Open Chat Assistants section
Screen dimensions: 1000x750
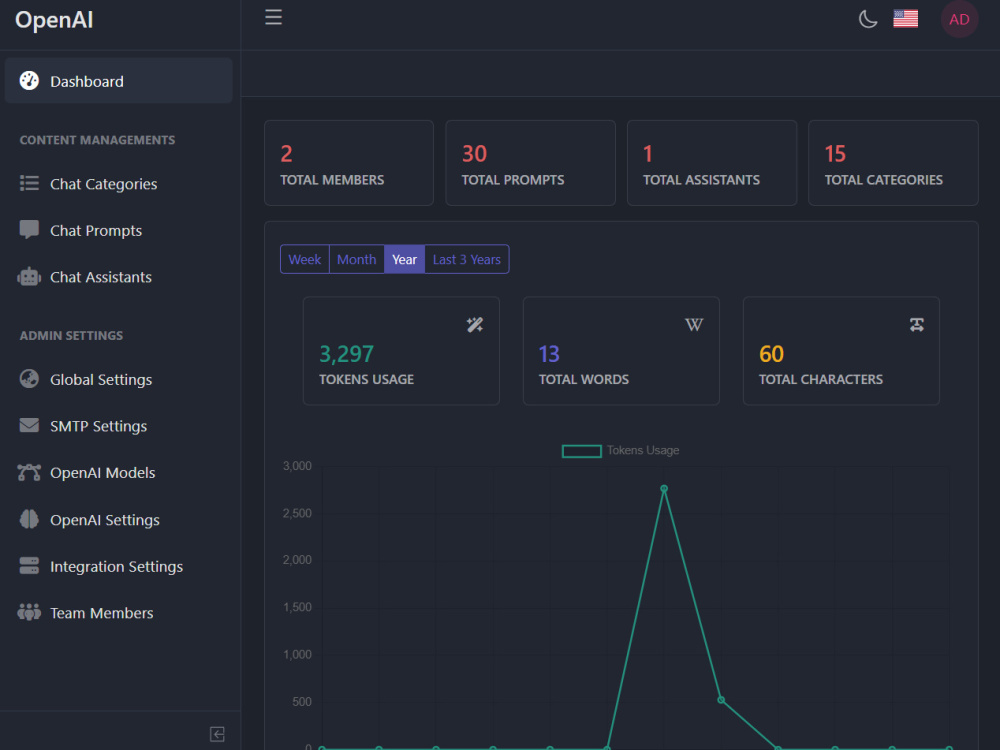tap(101, 277)
